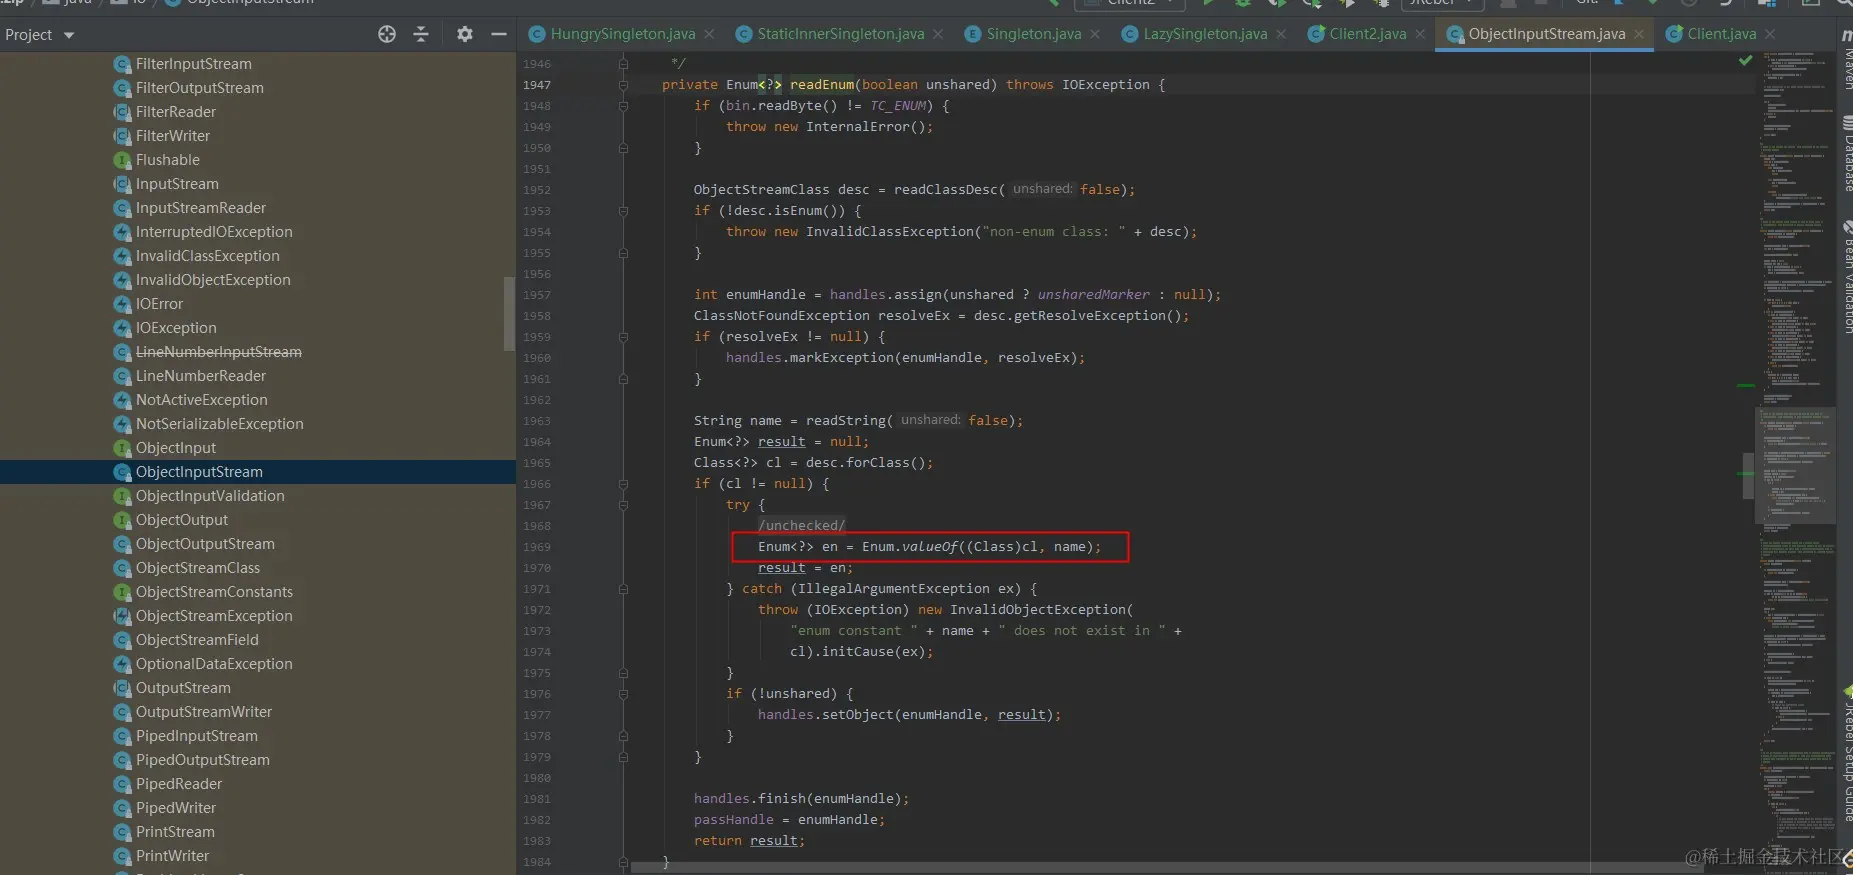Screen dimensions: 1853x875
Task: Select FilterInputStream in project tree
Action: [x=193, y=64]
